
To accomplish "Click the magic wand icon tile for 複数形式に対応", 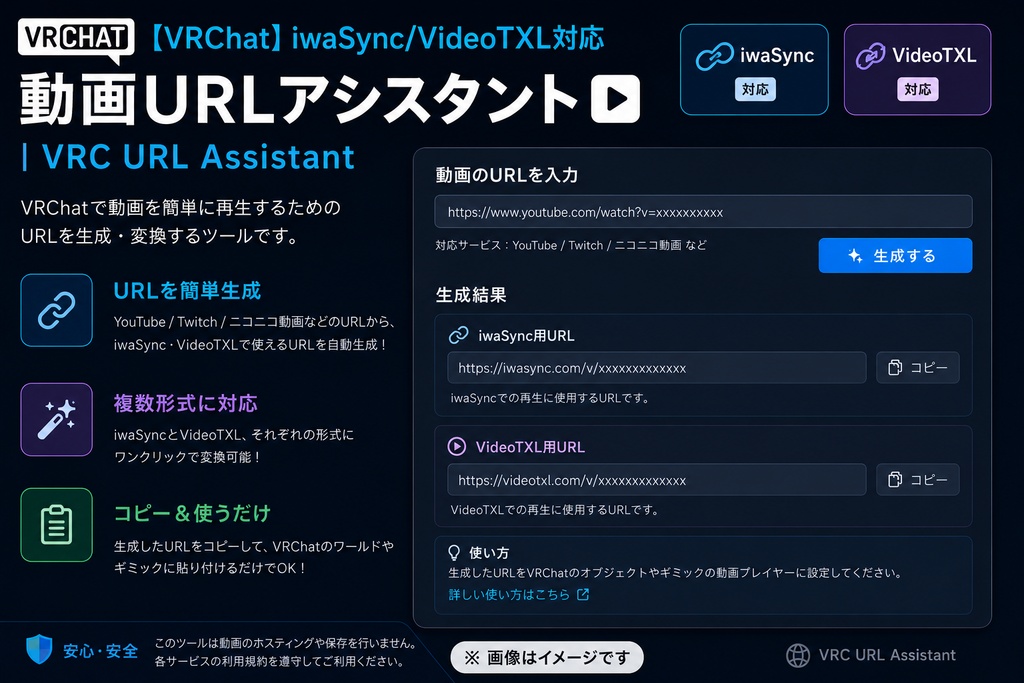I will pyautogui.click(x=57, y=419).
